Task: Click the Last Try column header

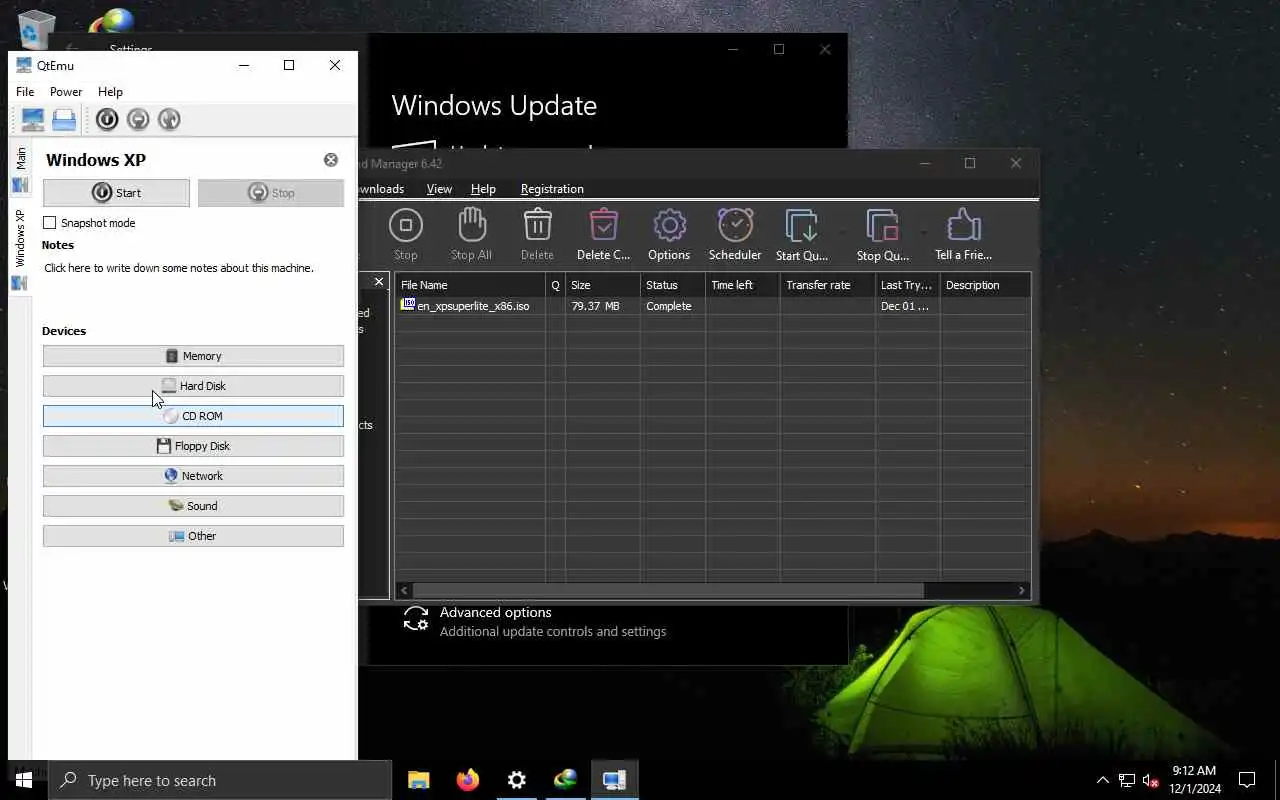Action: [x=908, y=285]
